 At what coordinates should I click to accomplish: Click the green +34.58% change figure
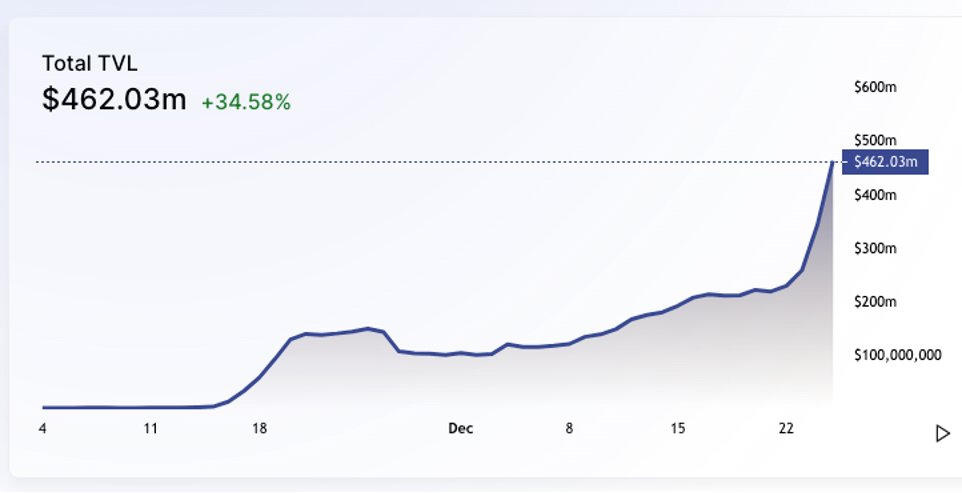(246, 101)
